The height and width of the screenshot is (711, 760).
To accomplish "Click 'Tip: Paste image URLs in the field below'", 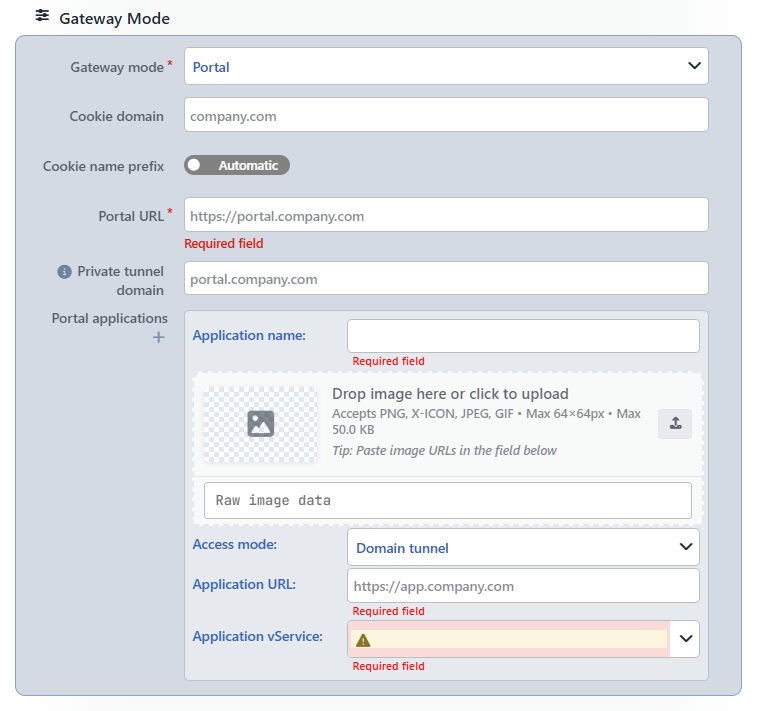I will tap(444, 451).
